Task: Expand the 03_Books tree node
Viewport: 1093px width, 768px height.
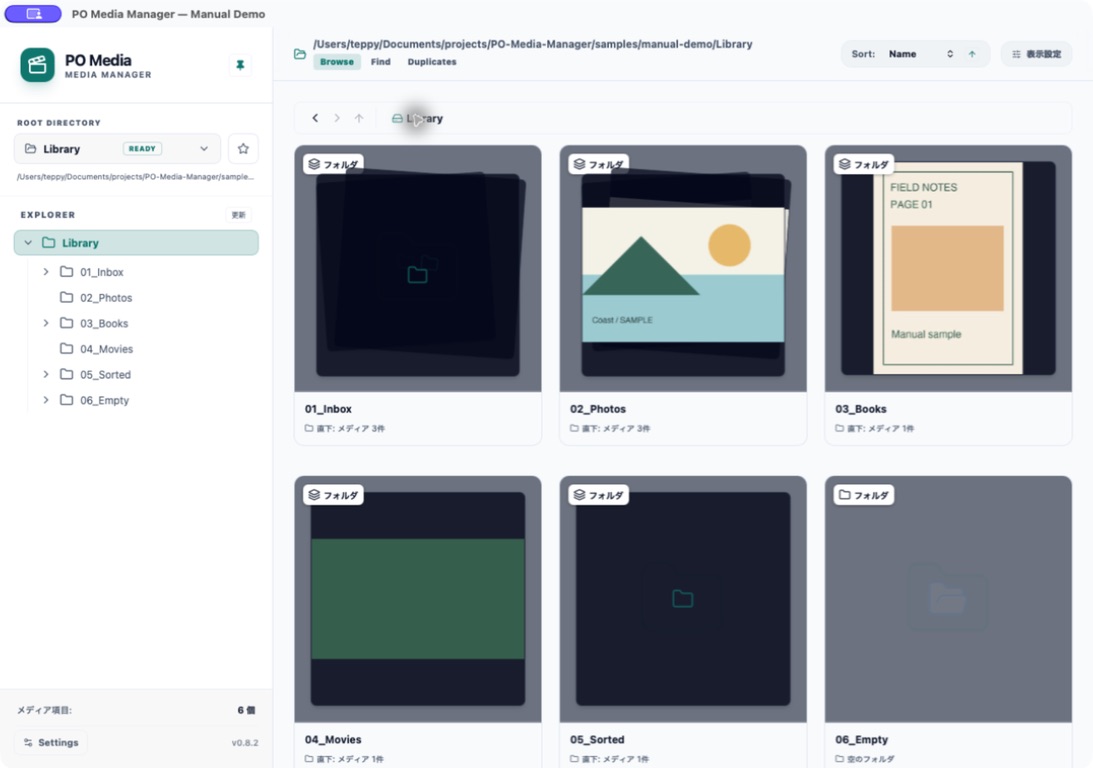Action: pos(46,323)
